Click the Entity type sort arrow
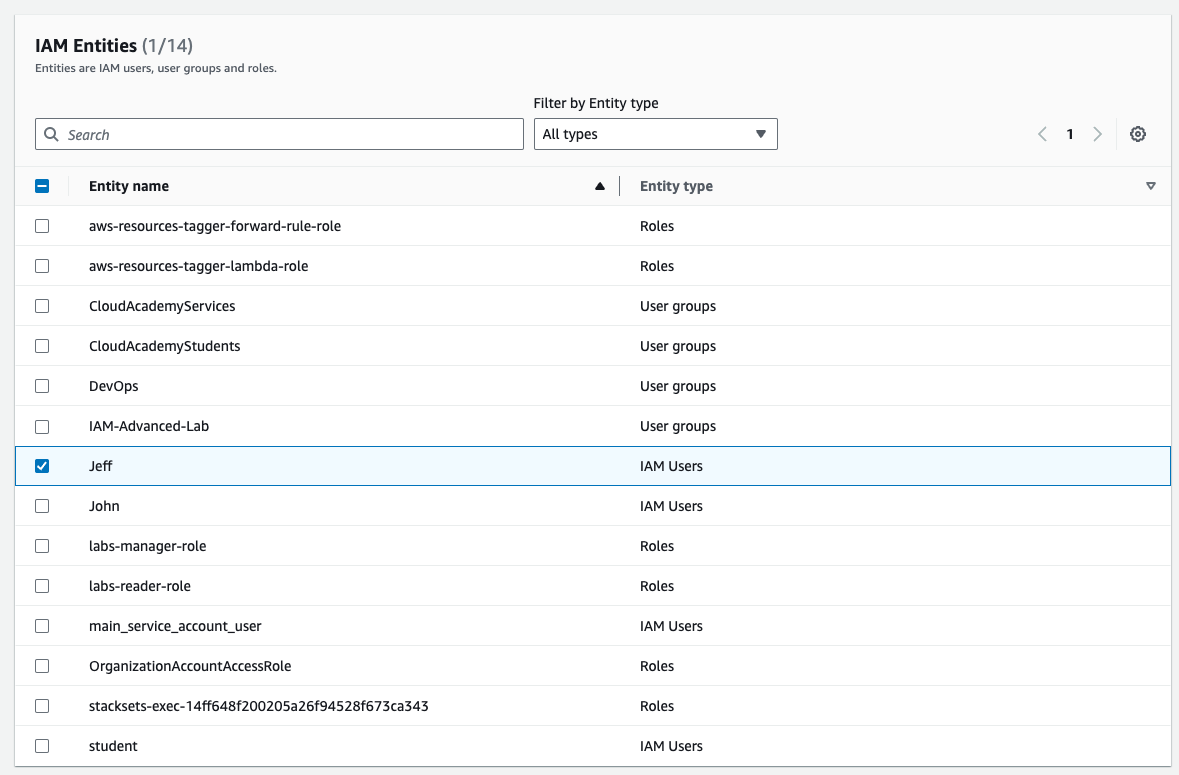Image resolution: width=1179 pixels, height=775 pixels. 1150,186
